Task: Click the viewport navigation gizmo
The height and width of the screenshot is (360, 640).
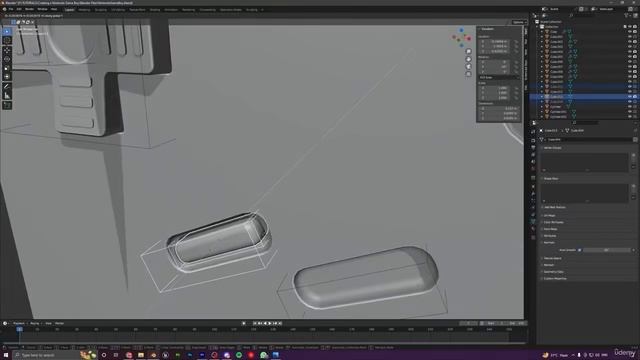Action: [461, 38]
